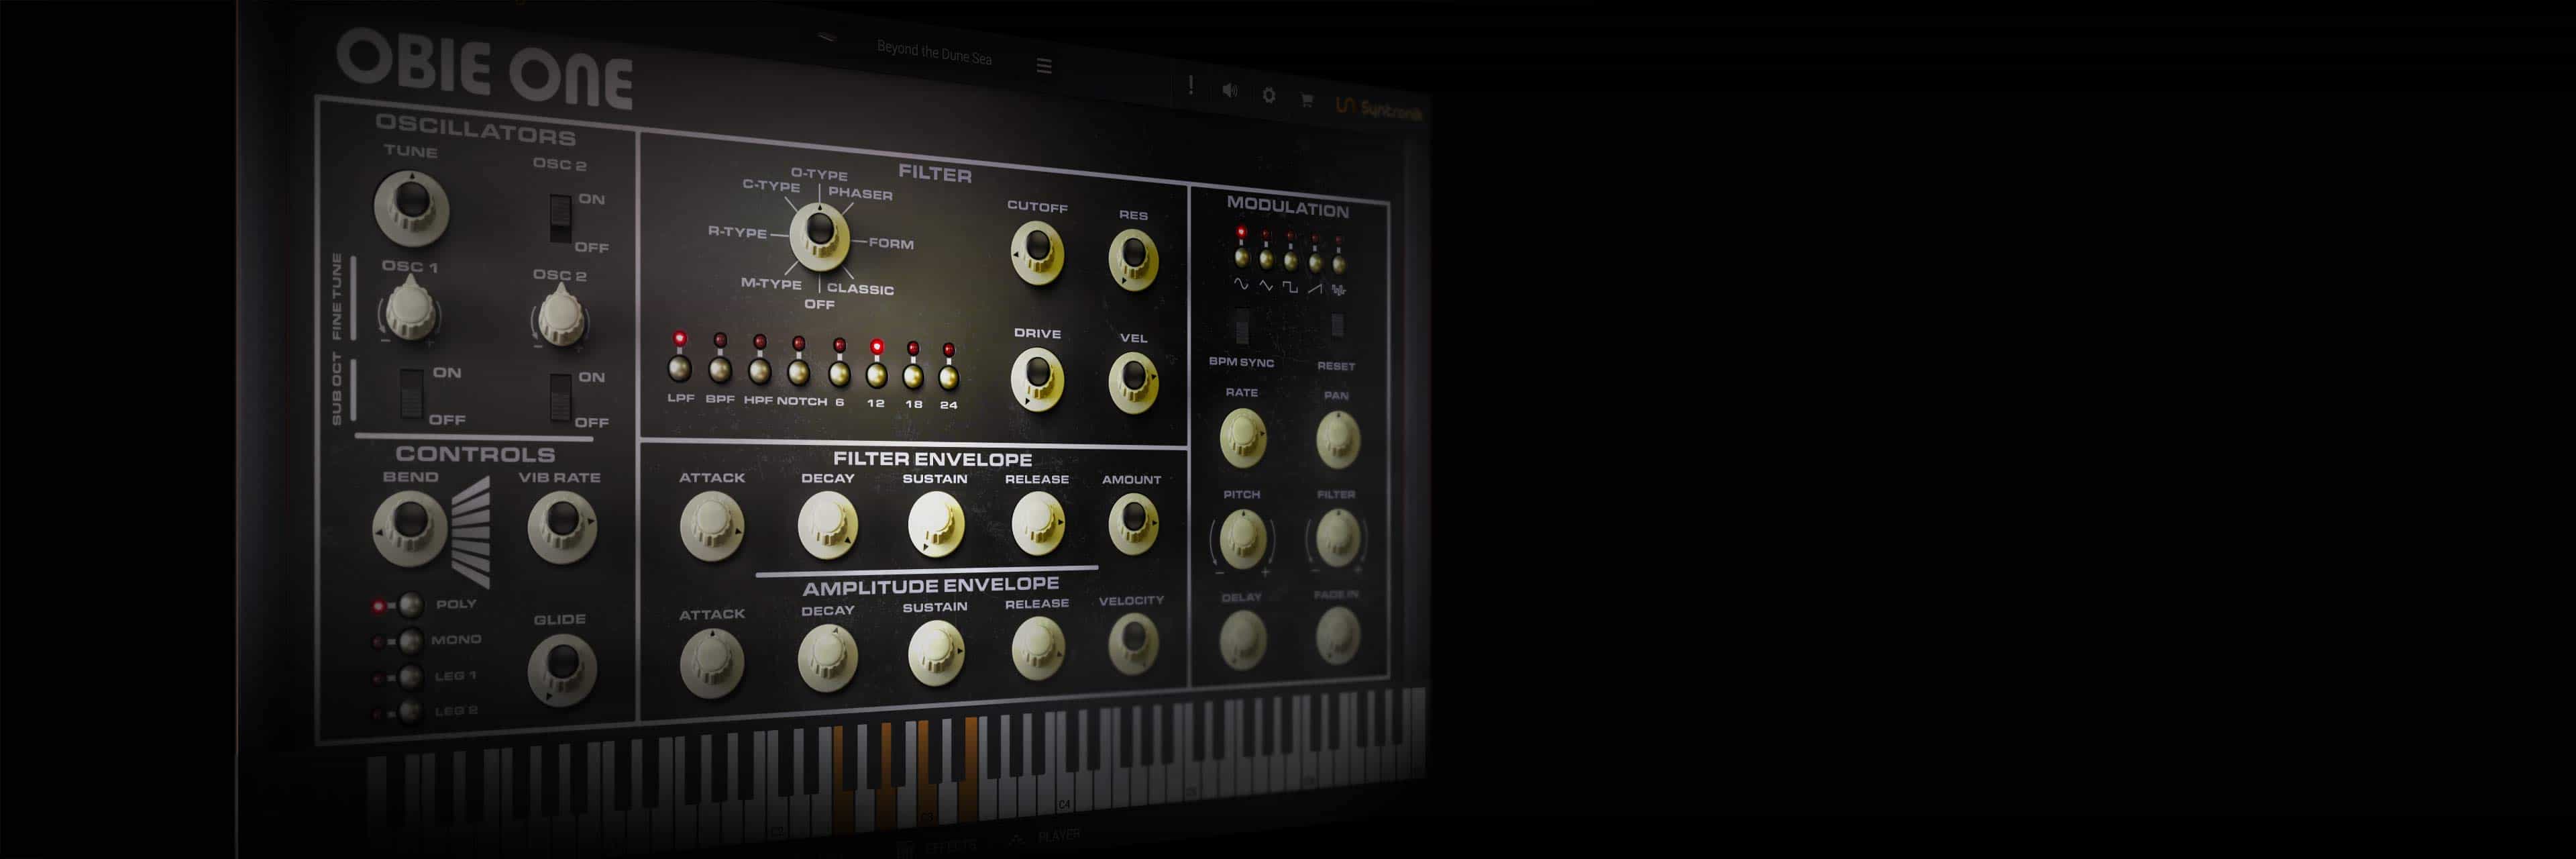This screenshot has height=859, width=2576.
Task: Click the Filter Envelope DECAY knob
Action: tap(827, 524)
